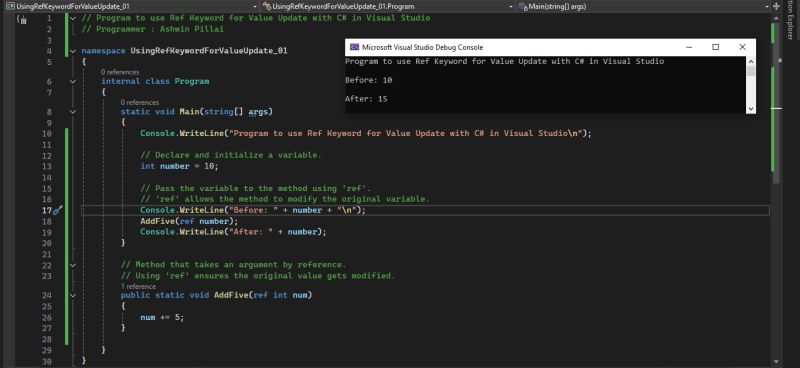Click the Debug Console window's title bar icon
The height and width of the screenshot is (368, 800).
tap(354, 47)
